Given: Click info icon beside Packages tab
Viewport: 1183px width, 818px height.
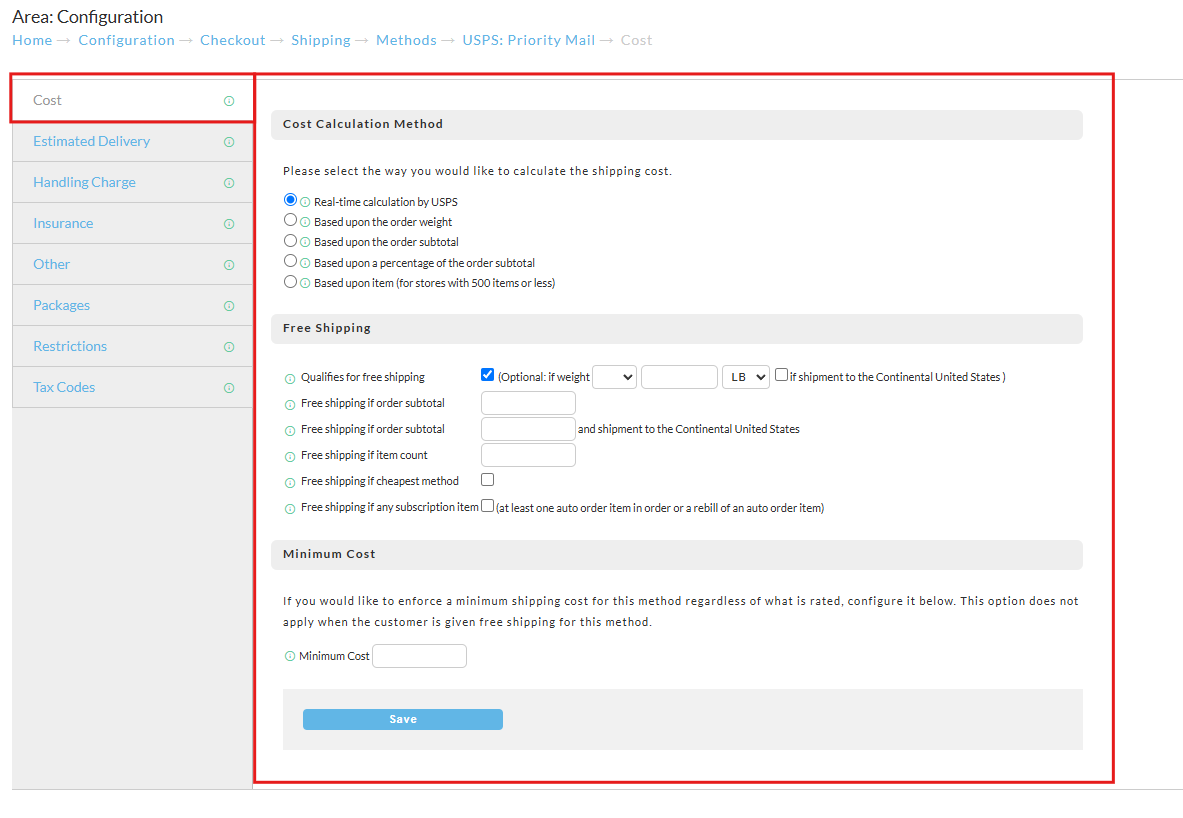Looking at the screenshot, I should click(x=229, y=306).
